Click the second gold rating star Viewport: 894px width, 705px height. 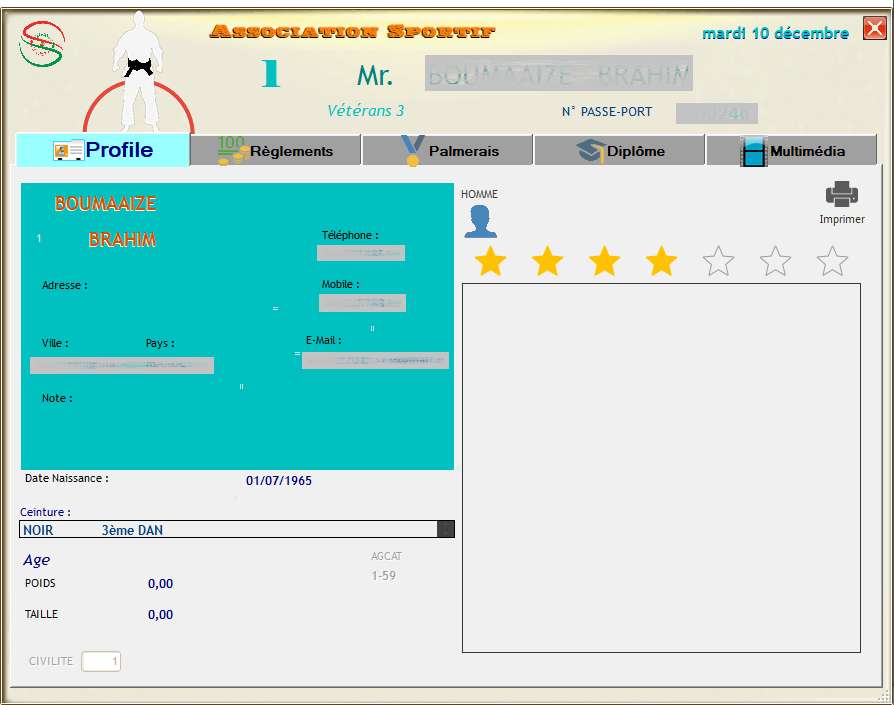point(547,262)
